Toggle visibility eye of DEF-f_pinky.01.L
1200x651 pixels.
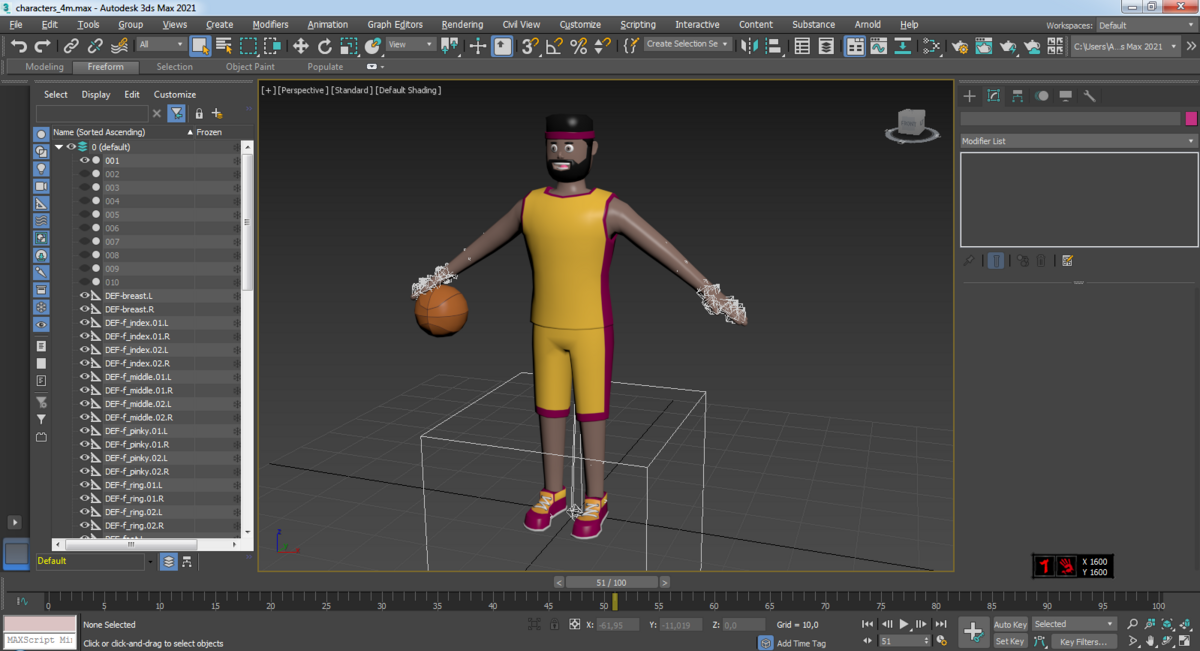click(x=84, y=431)
